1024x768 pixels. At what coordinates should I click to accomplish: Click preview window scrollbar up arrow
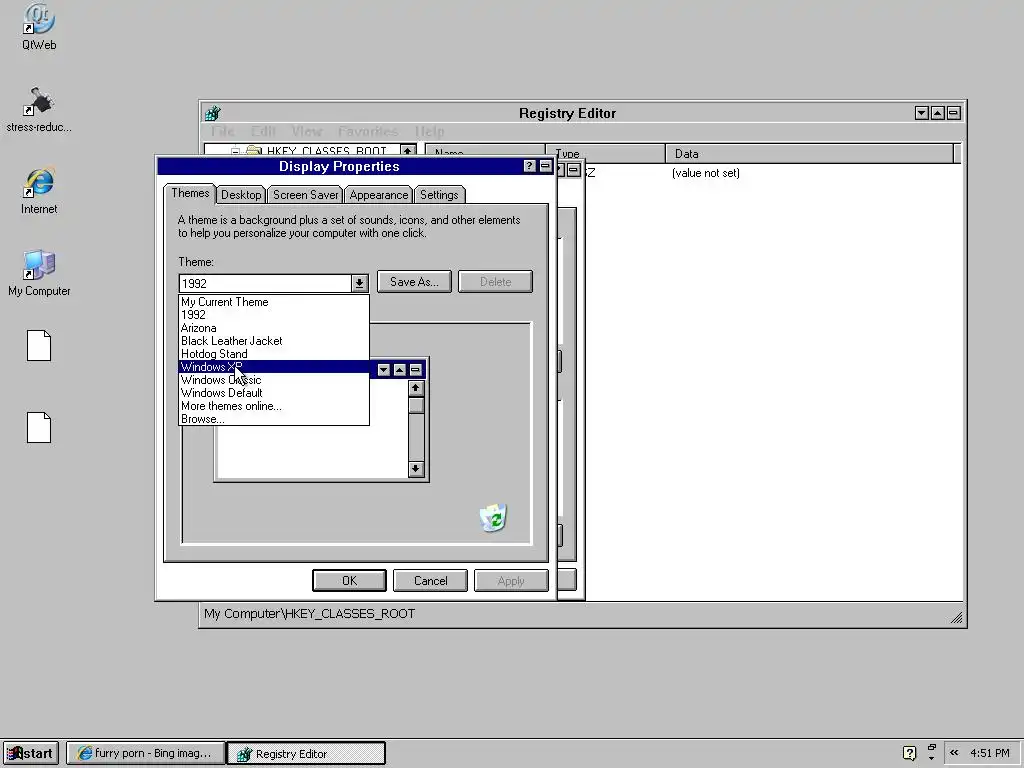(416, 389)
